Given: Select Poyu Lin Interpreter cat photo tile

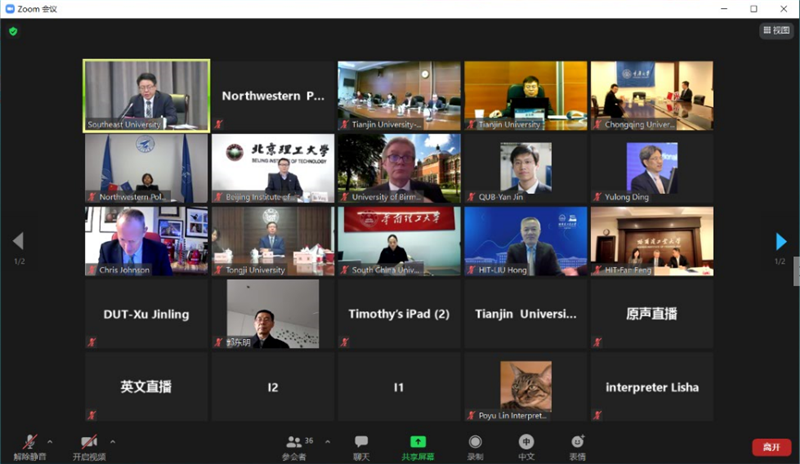Looking at the screenshot, I should pyautogui.click(x=526, y=387).
